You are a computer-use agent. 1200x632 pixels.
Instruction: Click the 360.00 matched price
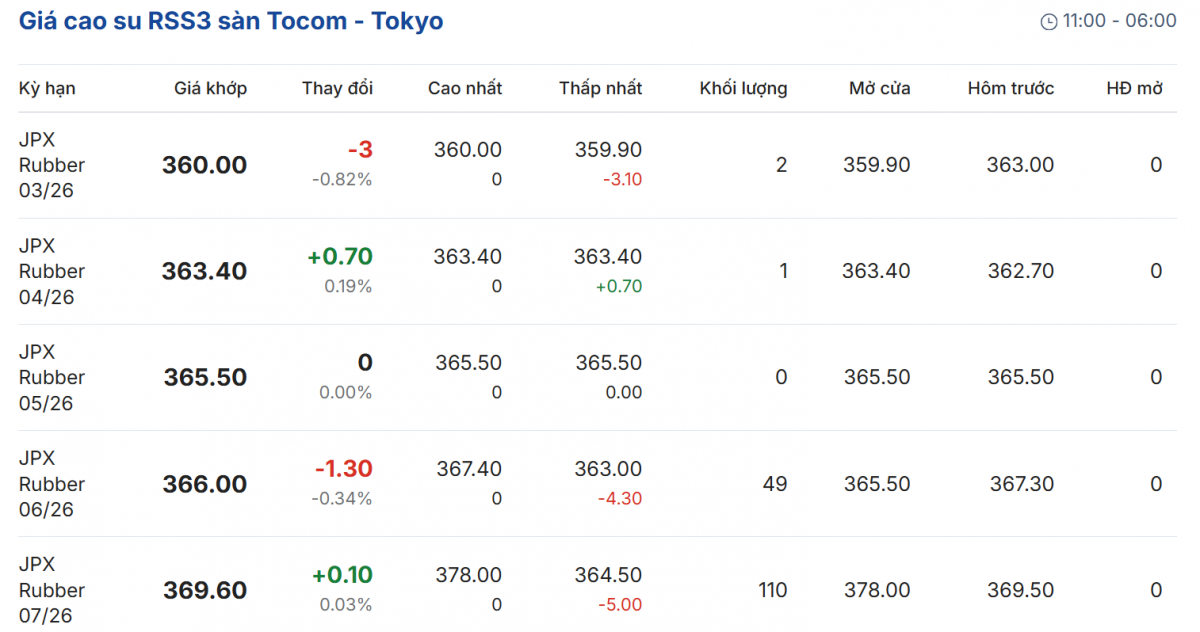204,165
